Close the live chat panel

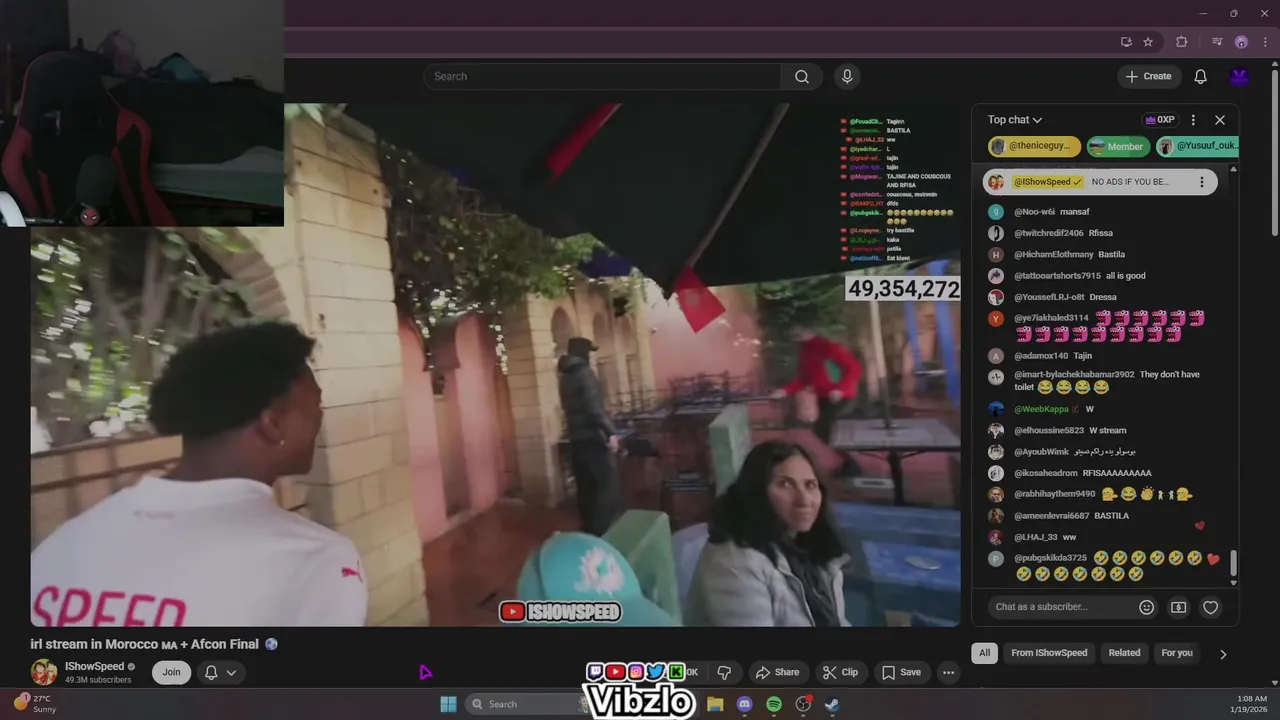(x=1220, y=120)
